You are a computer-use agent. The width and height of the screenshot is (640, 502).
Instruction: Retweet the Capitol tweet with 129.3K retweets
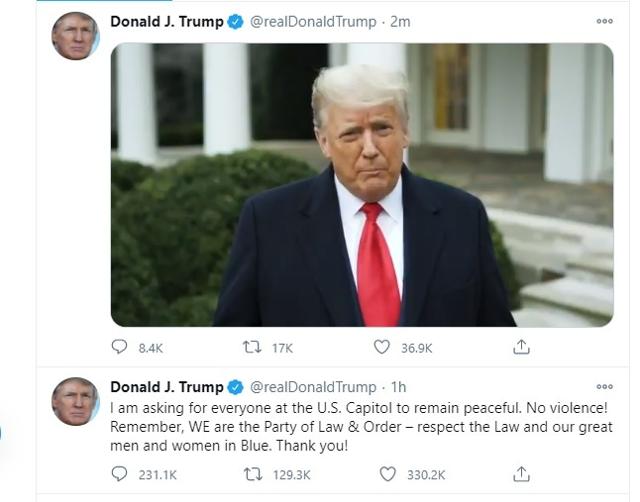253,474
